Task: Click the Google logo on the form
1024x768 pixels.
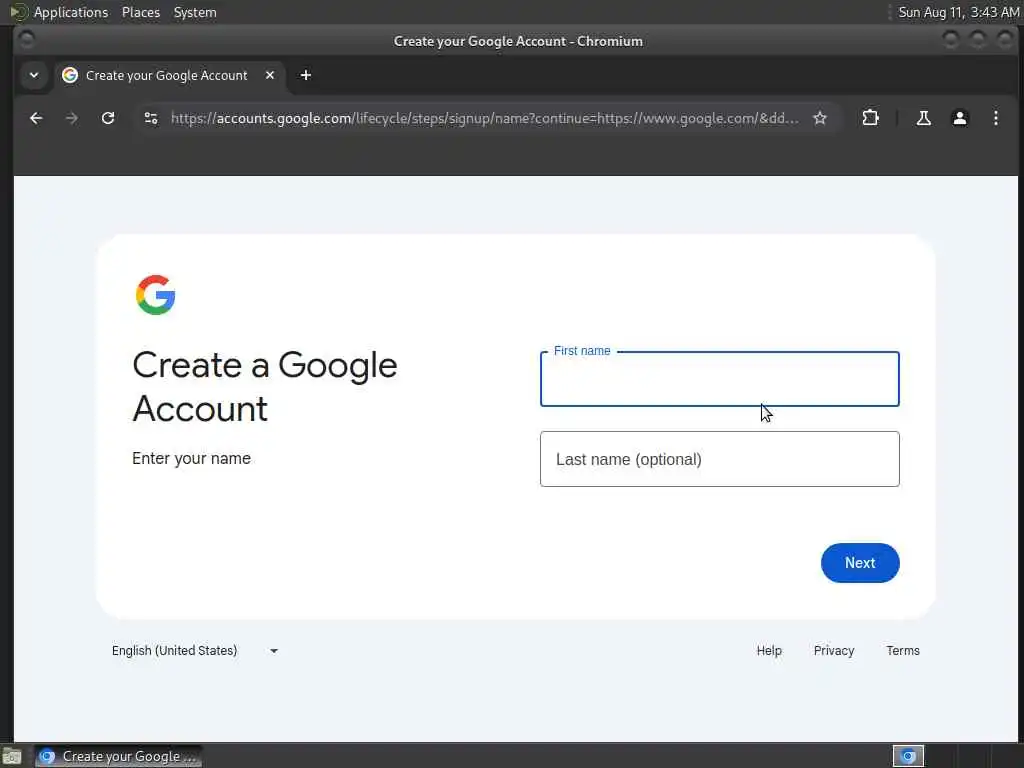Action: point(155,295)
